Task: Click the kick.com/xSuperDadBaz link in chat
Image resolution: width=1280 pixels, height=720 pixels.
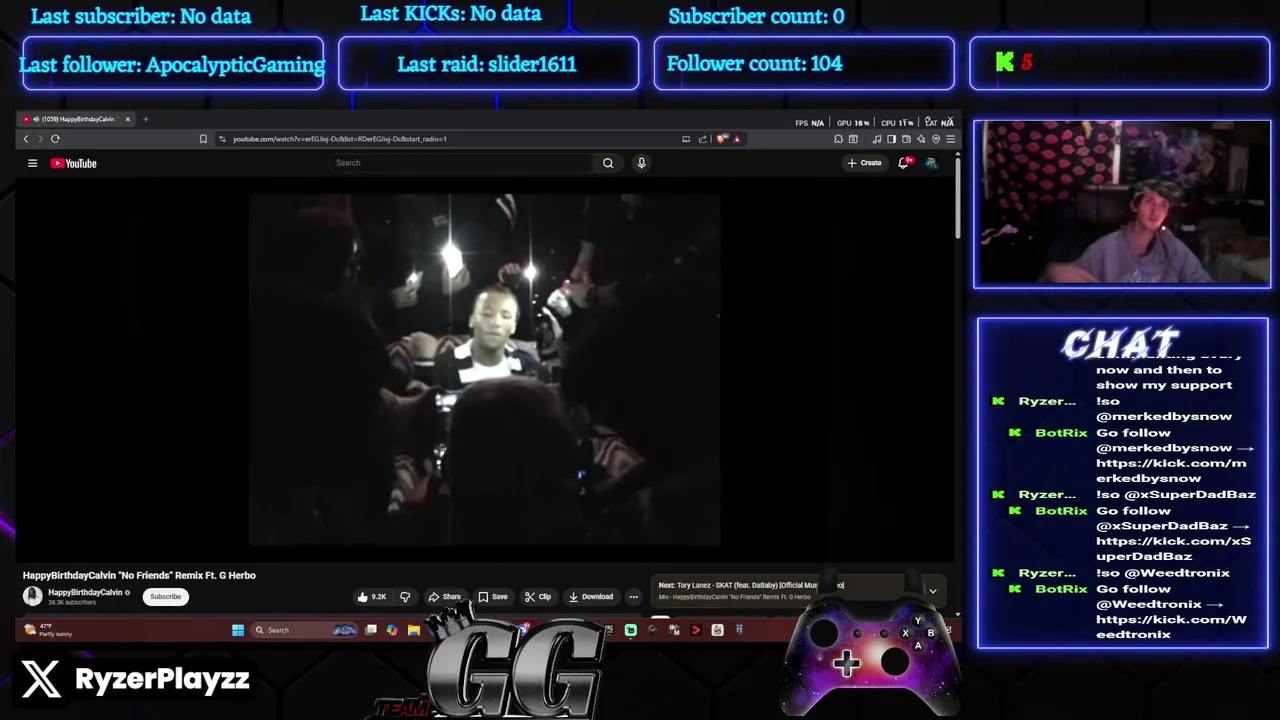Action: tap(1173, 548)
